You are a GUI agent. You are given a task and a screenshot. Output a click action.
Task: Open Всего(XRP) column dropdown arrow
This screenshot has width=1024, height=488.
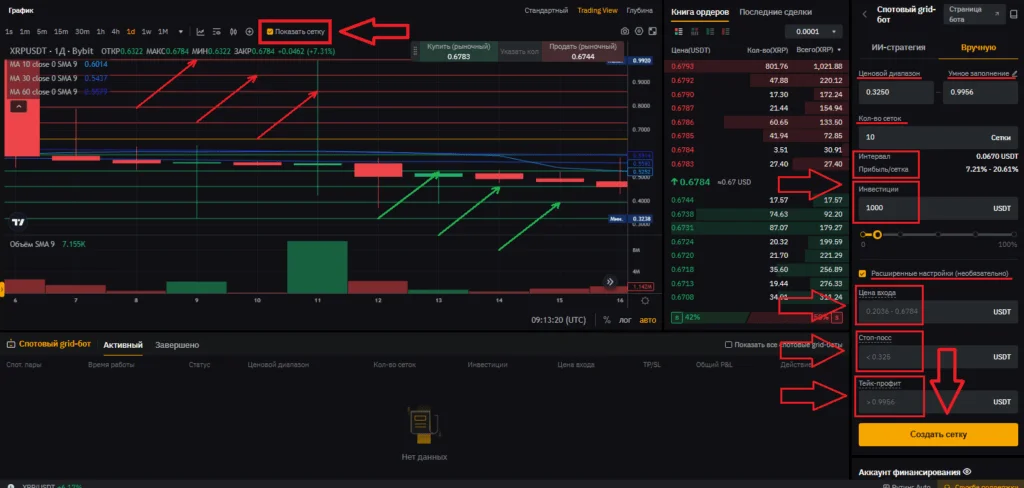(x=839, y=50)
